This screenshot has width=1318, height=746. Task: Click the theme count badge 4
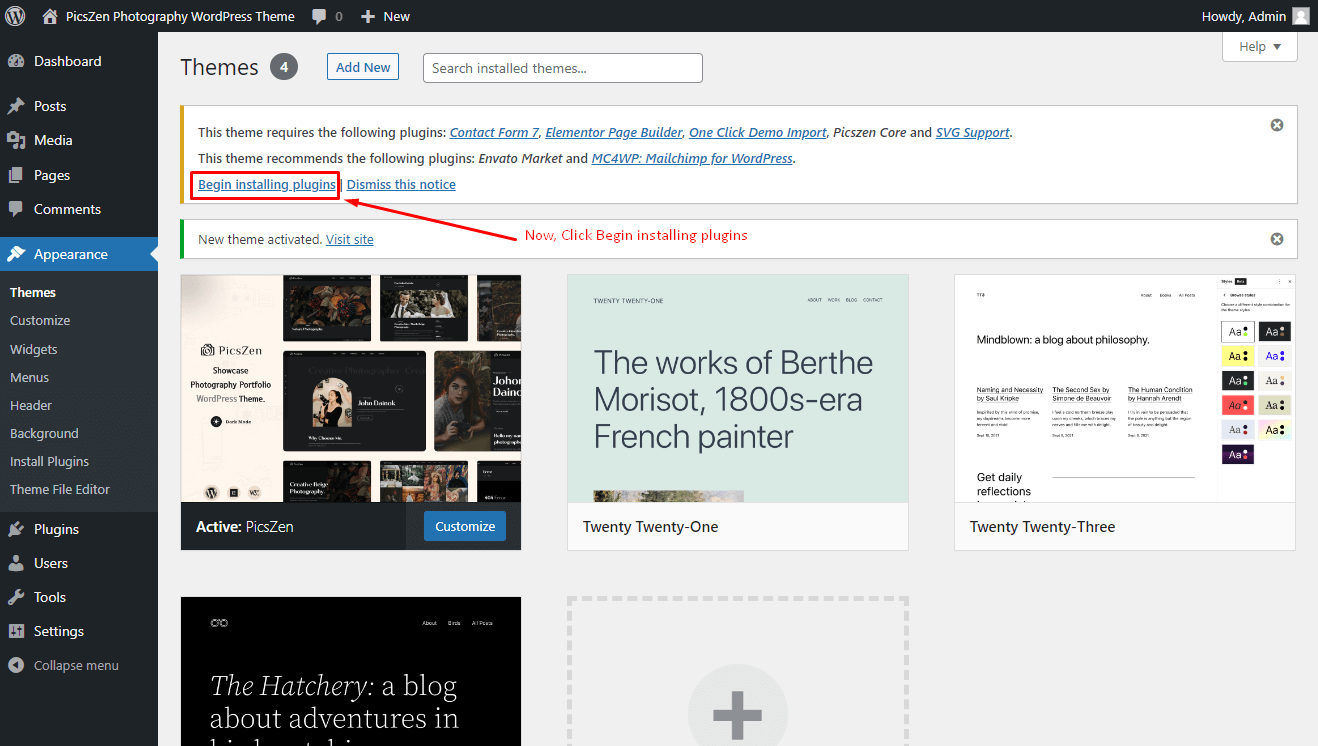pos(284,67)
